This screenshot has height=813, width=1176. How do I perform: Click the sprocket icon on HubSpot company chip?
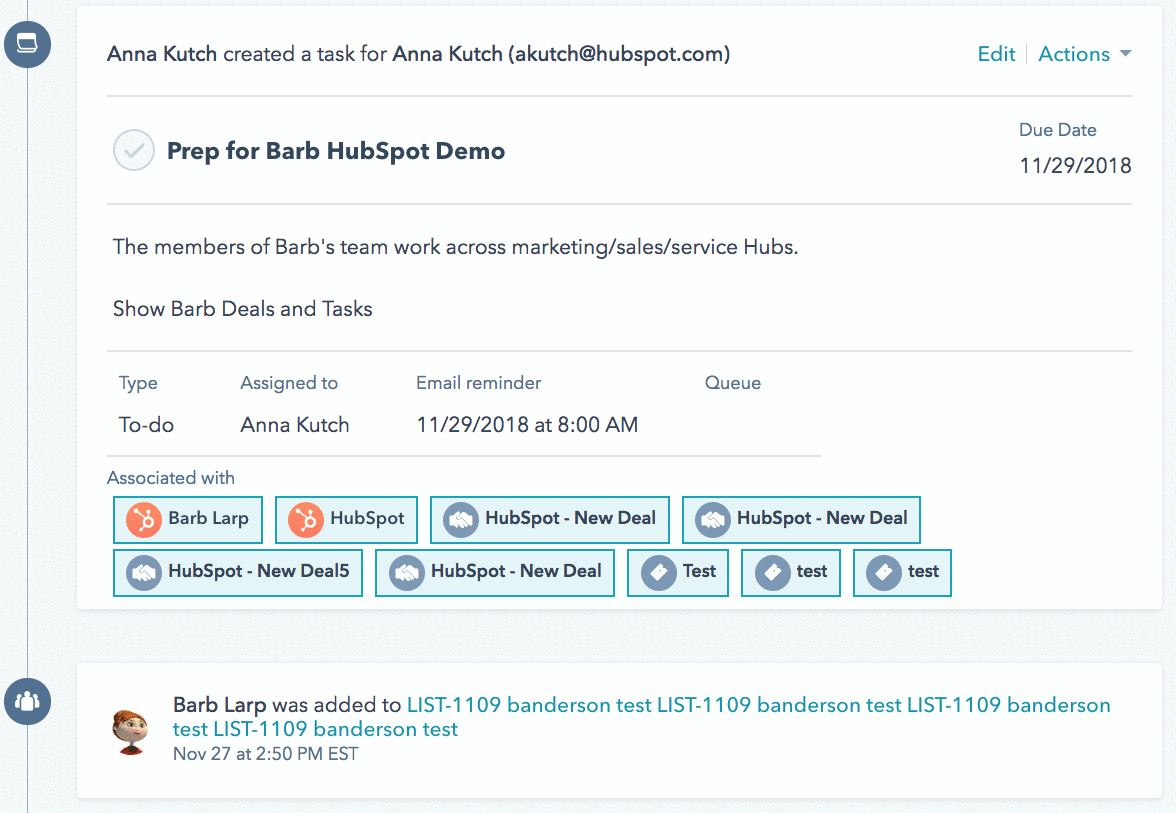click(306, 519)
